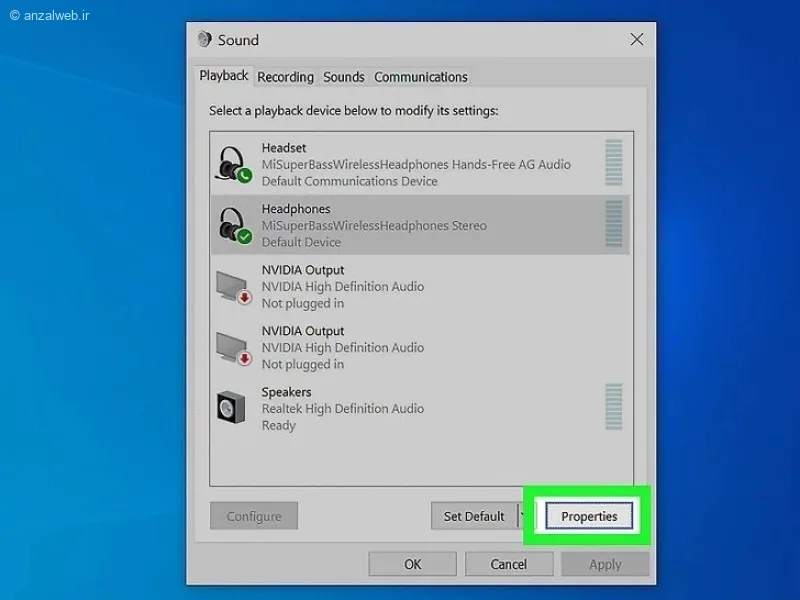Screen dimensions: 800x600
Task: Open the Recording tab
Action: (x=285, y=77)
